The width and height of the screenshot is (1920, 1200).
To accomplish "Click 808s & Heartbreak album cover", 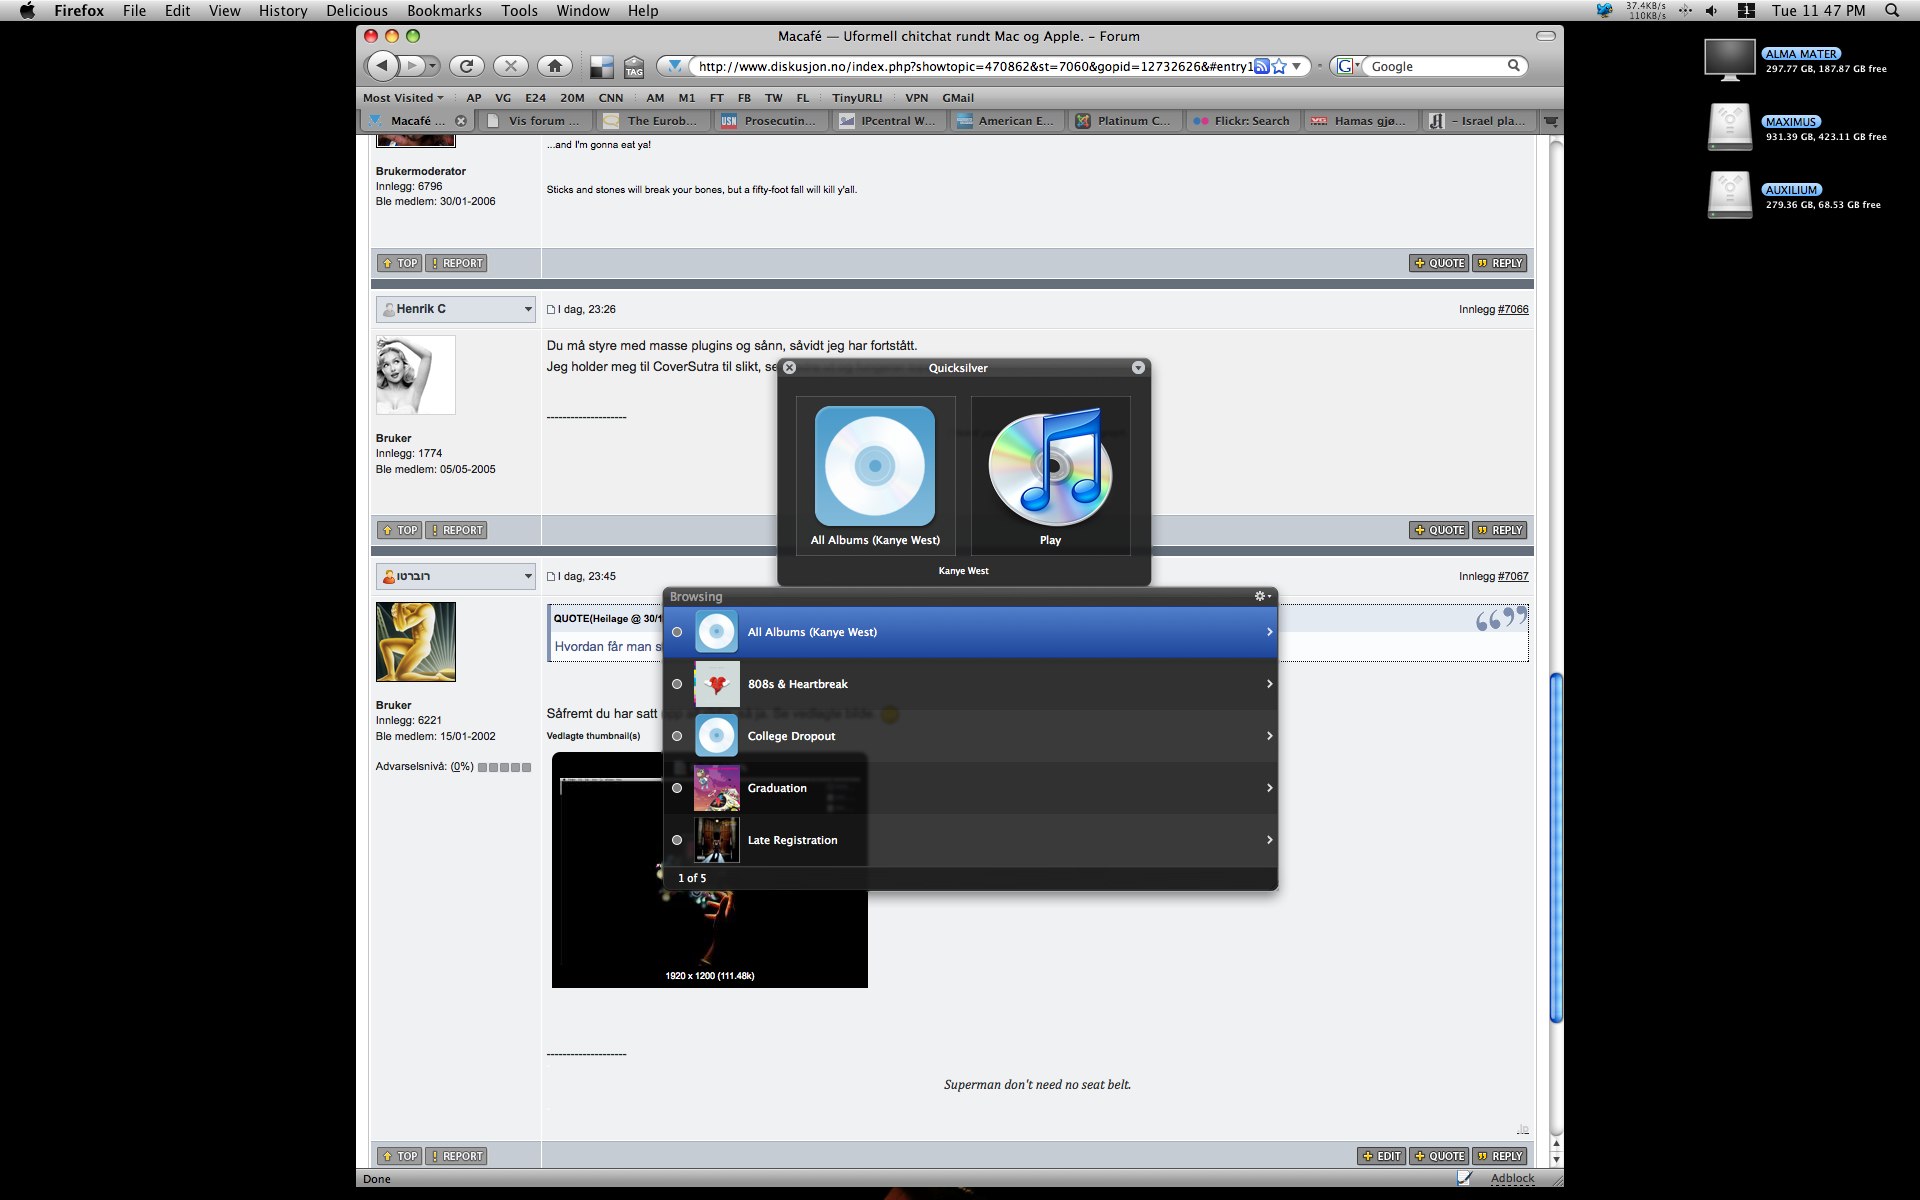I will (717, 684).
